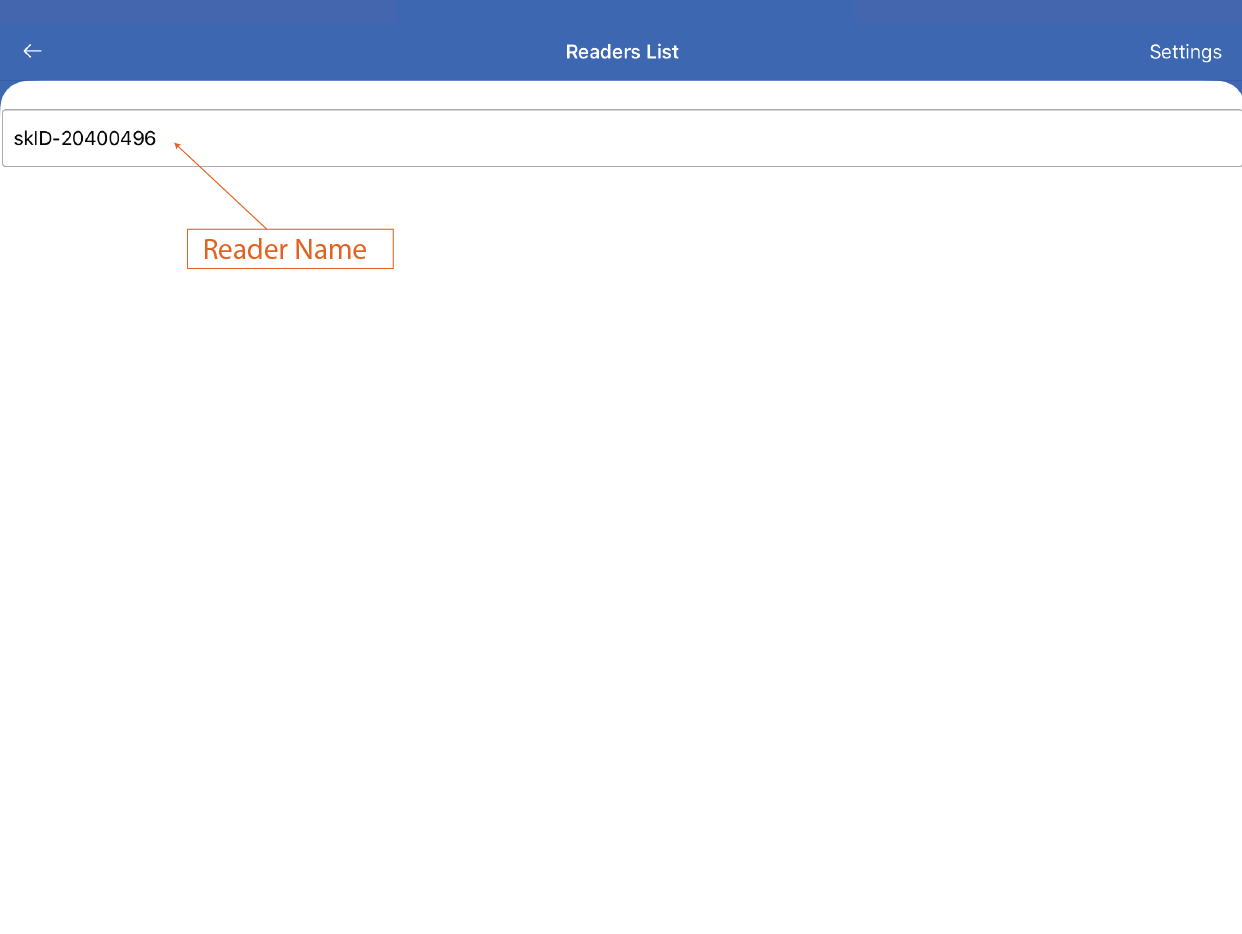Click the empty right side of reader row
This screenshot has width=1242, height=934.
(x=1000, y=139)
